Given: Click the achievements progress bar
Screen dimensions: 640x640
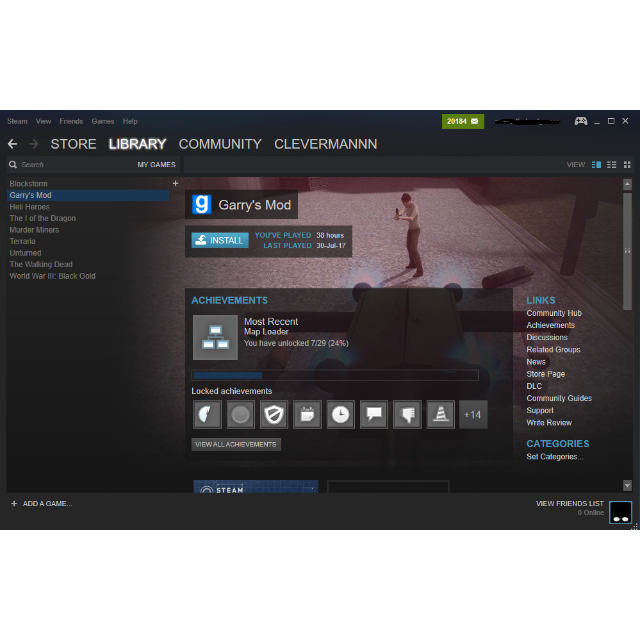Looking at the screenshot, I should click(x=335, y=375).
